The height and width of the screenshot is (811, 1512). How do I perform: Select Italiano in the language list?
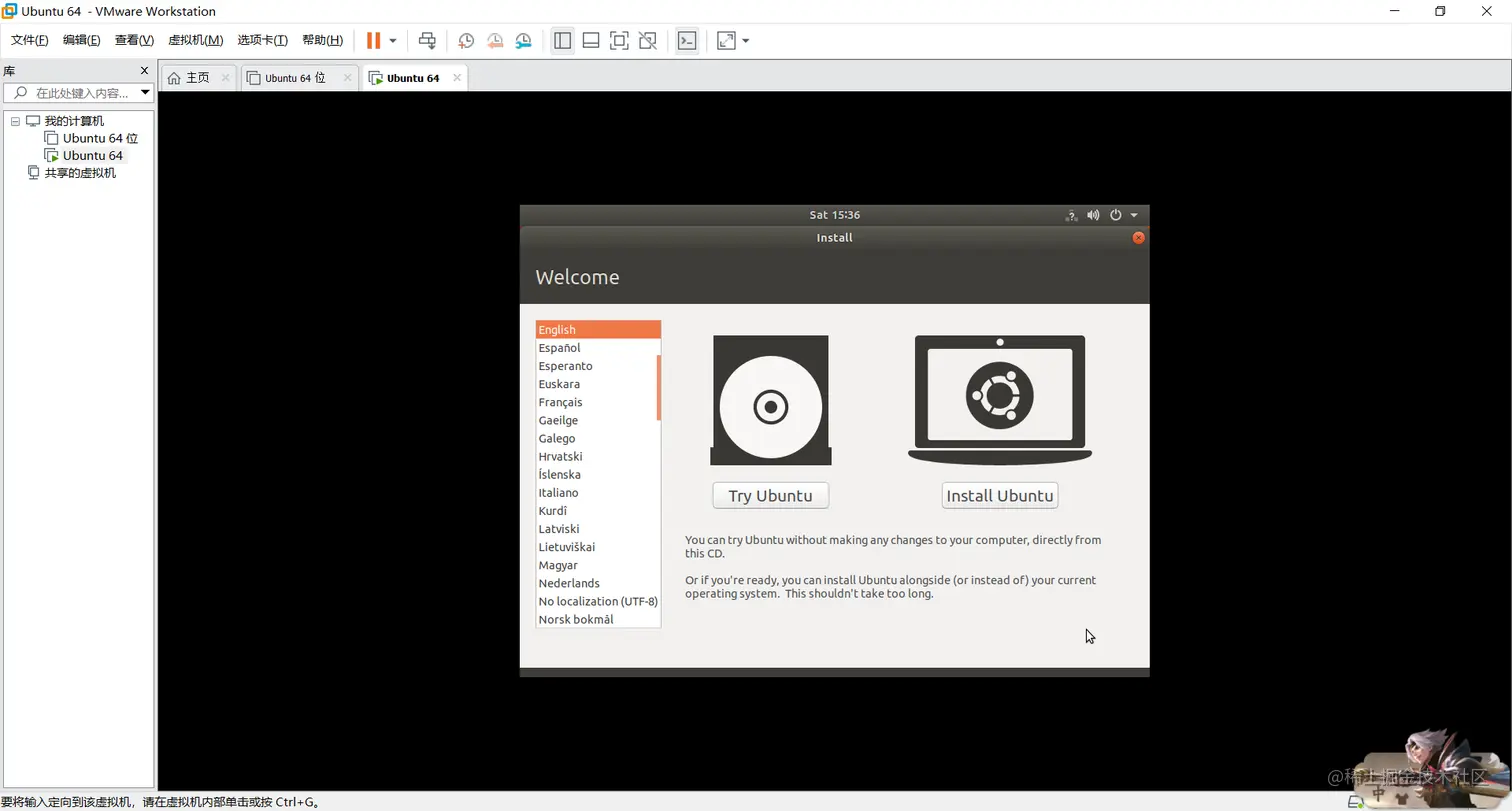click(596, 493)
